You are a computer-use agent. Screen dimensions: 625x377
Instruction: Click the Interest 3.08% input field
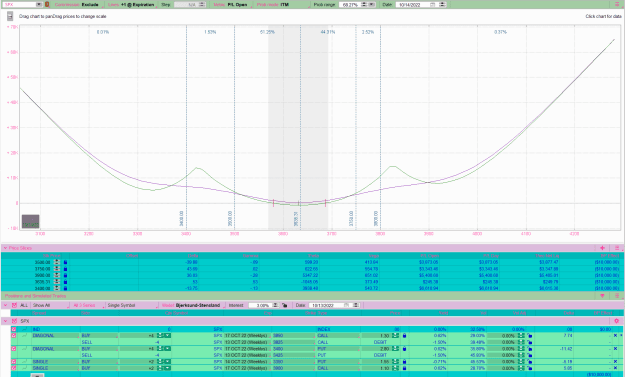[x=260, y=305]
